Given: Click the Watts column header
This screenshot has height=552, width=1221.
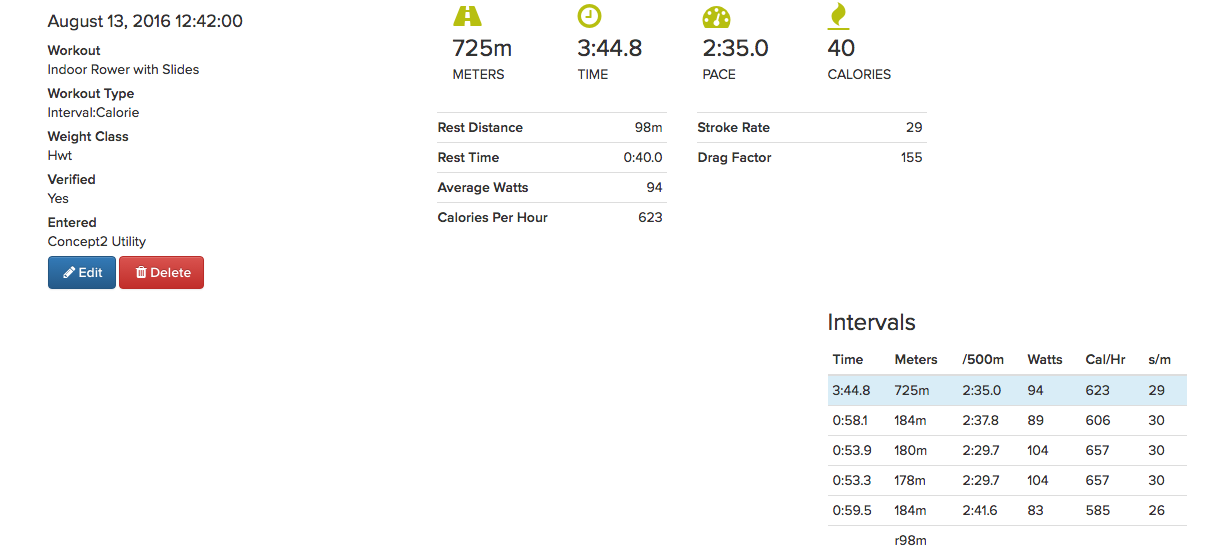Looking at the screenshot, I should (1044, 359).
